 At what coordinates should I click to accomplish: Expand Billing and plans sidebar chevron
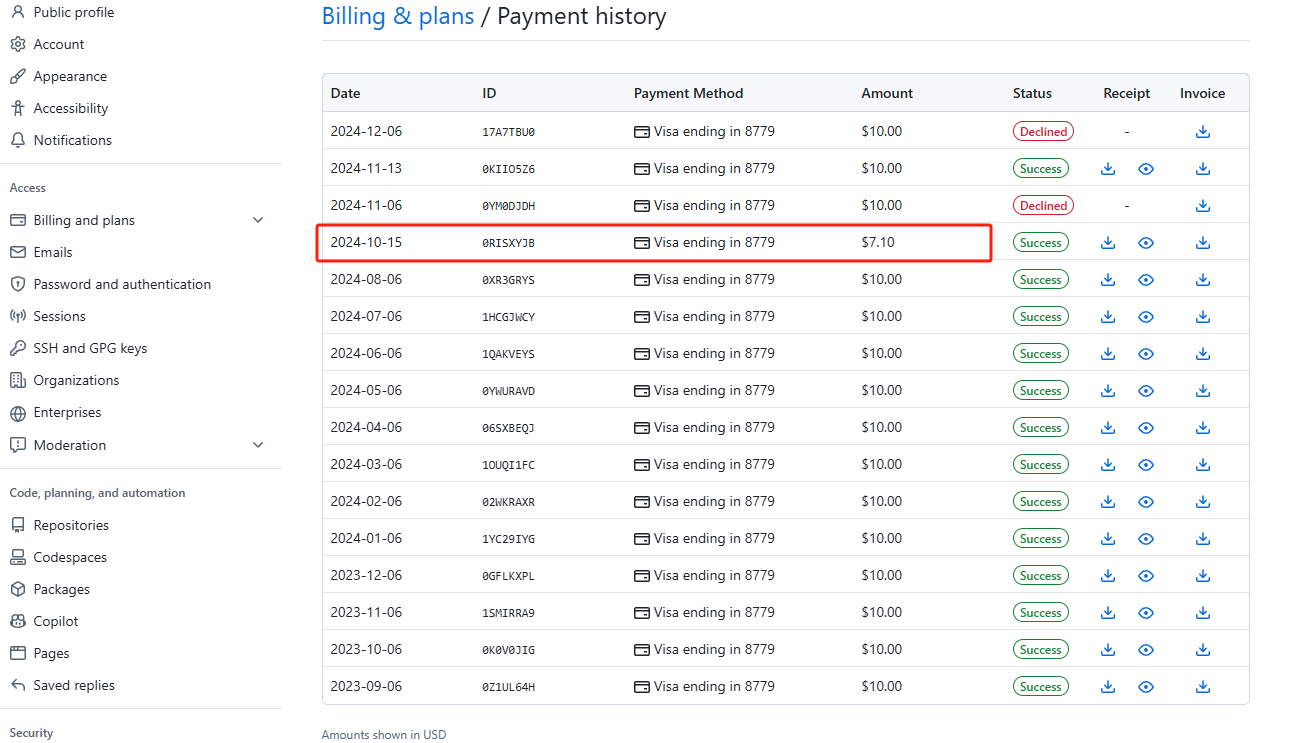pyautogui.click(x=258, y=220)
